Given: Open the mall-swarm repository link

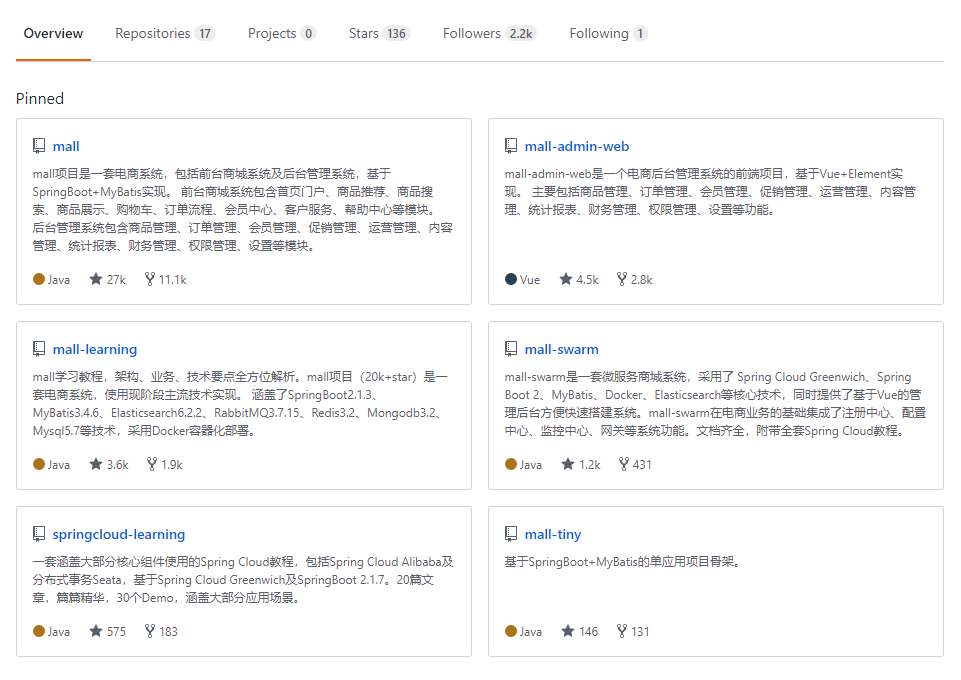Looking at the screenshot, I should click(561, 349).
